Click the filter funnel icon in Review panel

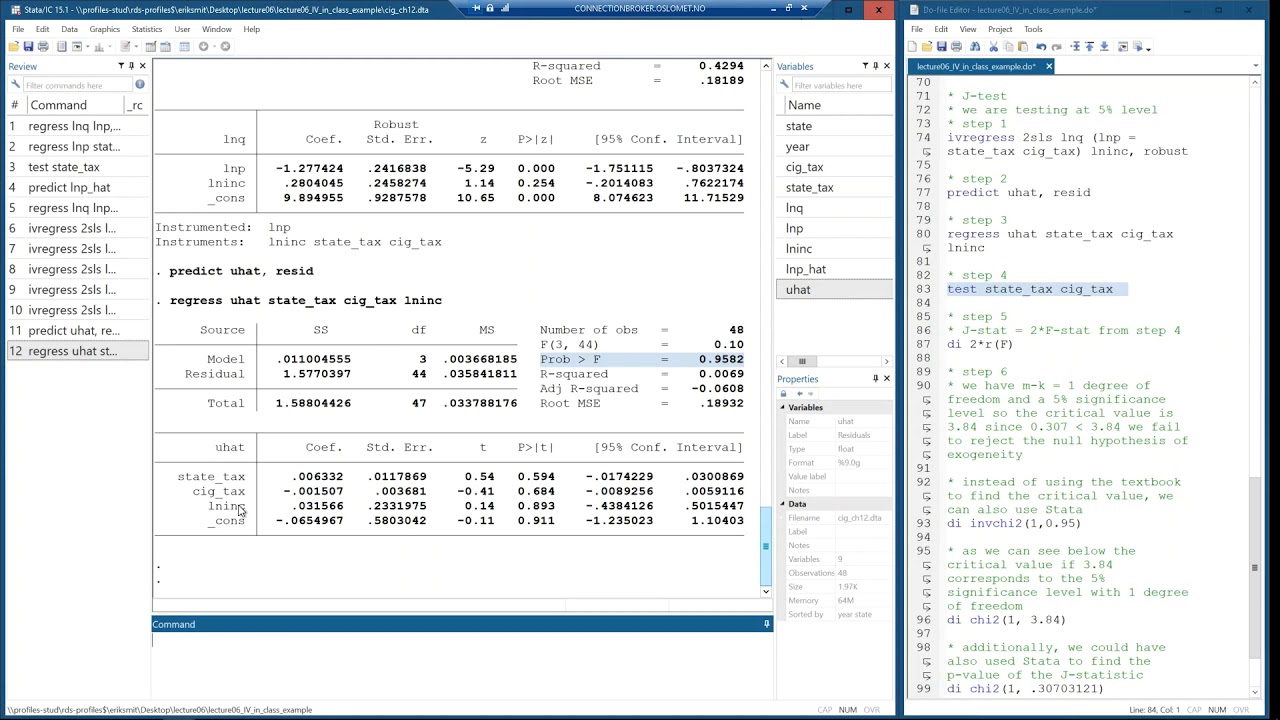click(x=121, y=66)
